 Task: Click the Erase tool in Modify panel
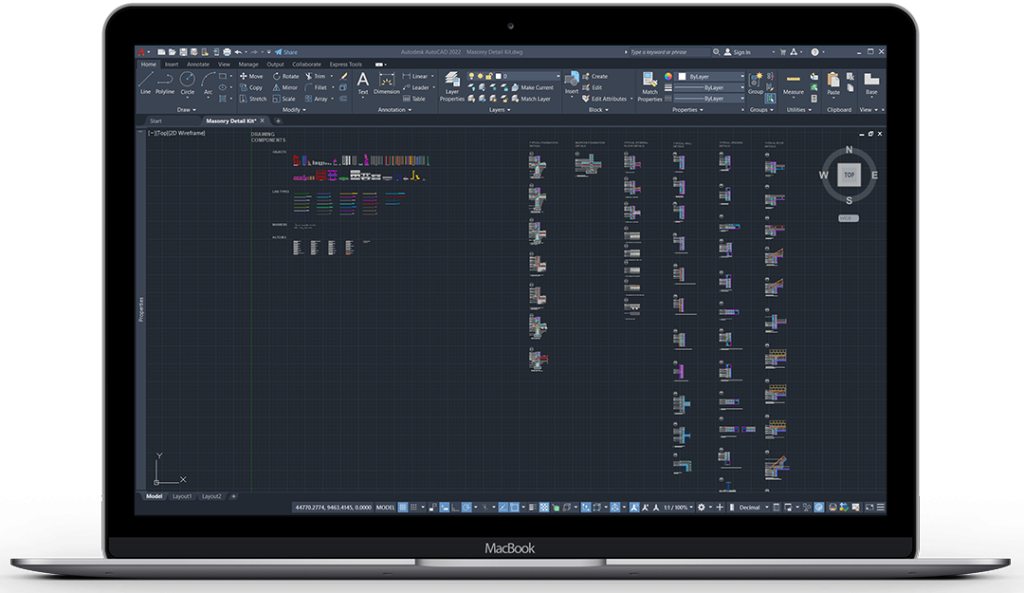click(344, 76)
